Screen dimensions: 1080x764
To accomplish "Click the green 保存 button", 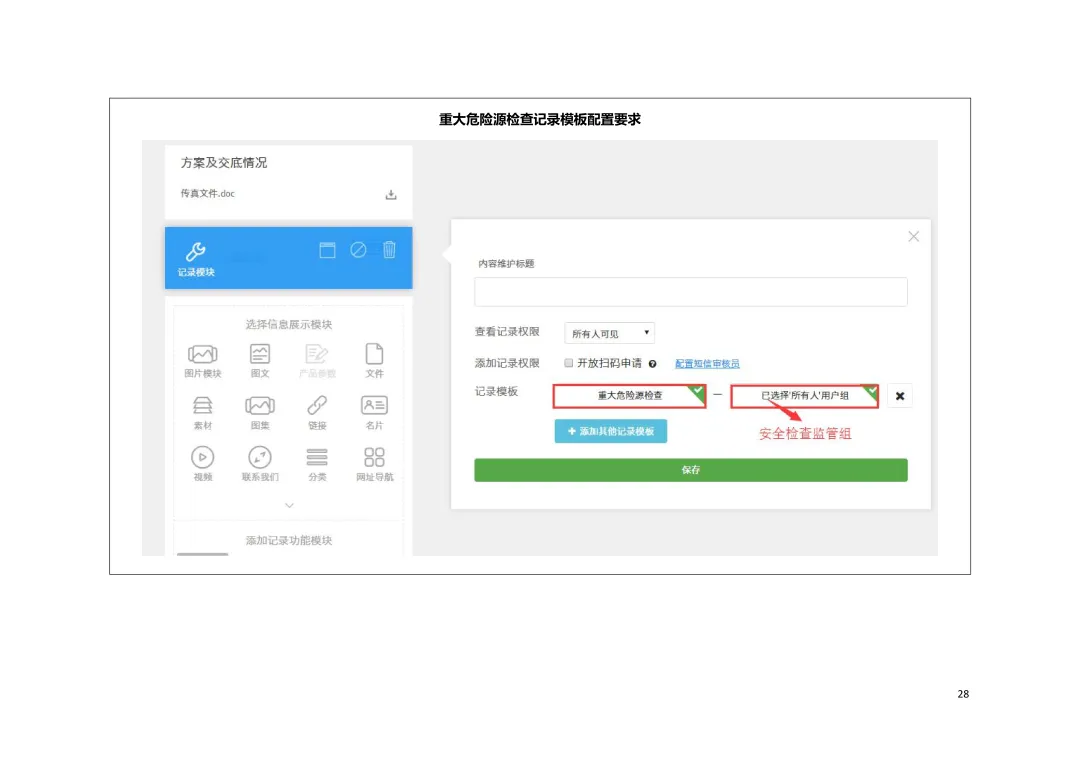I will coord(691,470).
